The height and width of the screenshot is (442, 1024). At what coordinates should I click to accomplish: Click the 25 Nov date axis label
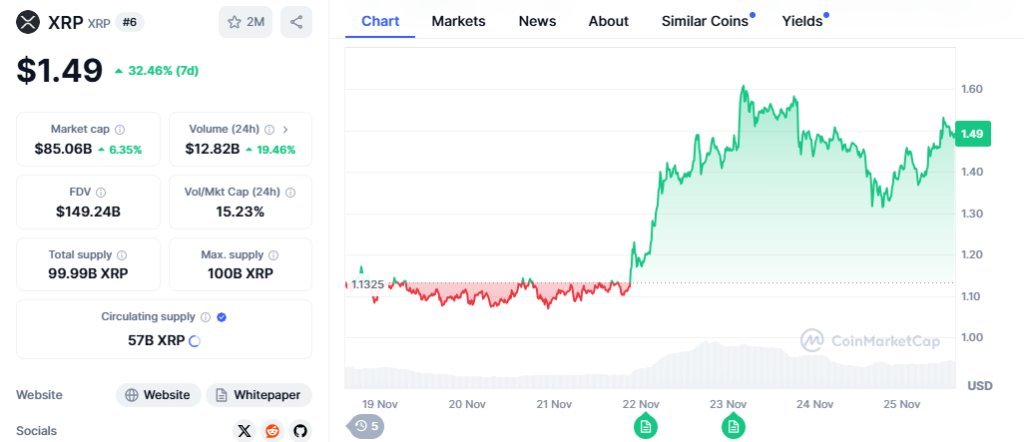pyautogui.click(x=901, y=404)
